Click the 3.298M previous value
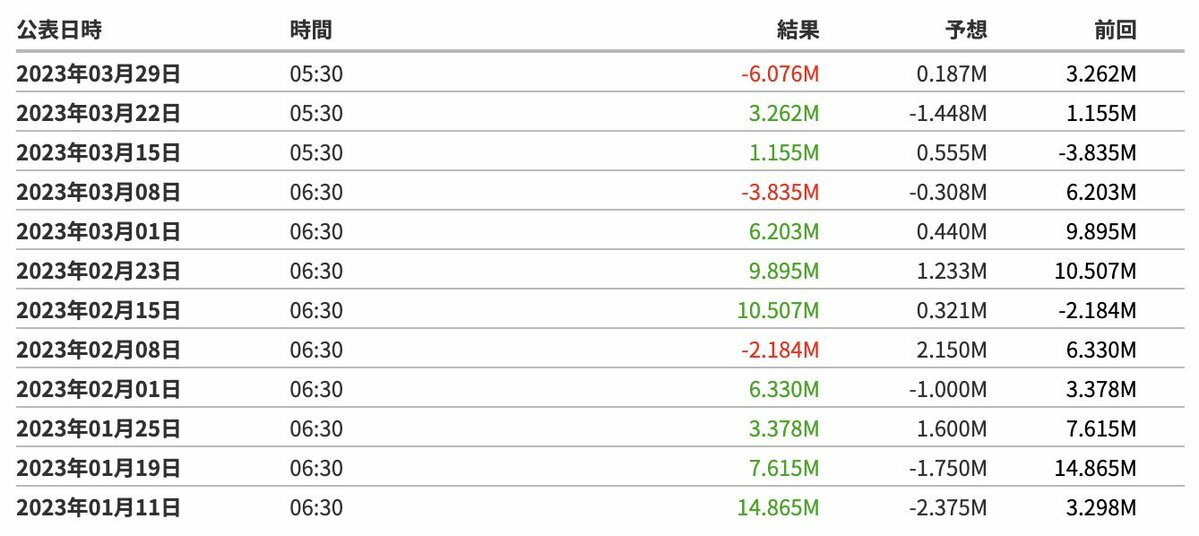The image size is (1199, 536). 1101,508
